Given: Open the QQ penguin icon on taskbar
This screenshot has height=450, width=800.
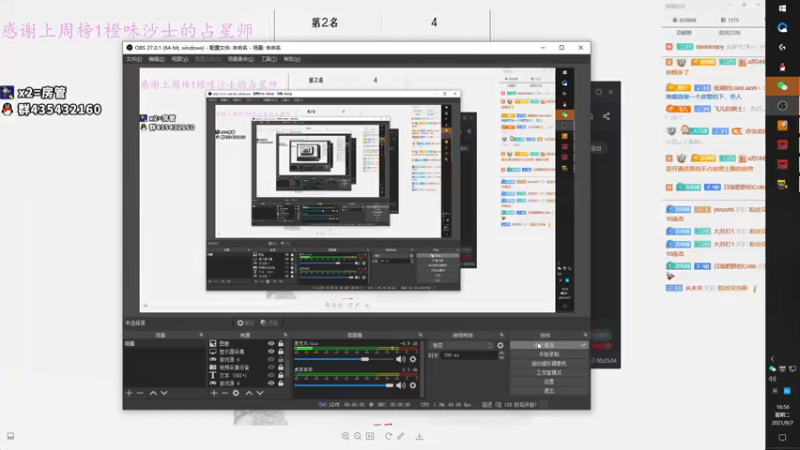Looking at the screenshot, I should 782,67.
